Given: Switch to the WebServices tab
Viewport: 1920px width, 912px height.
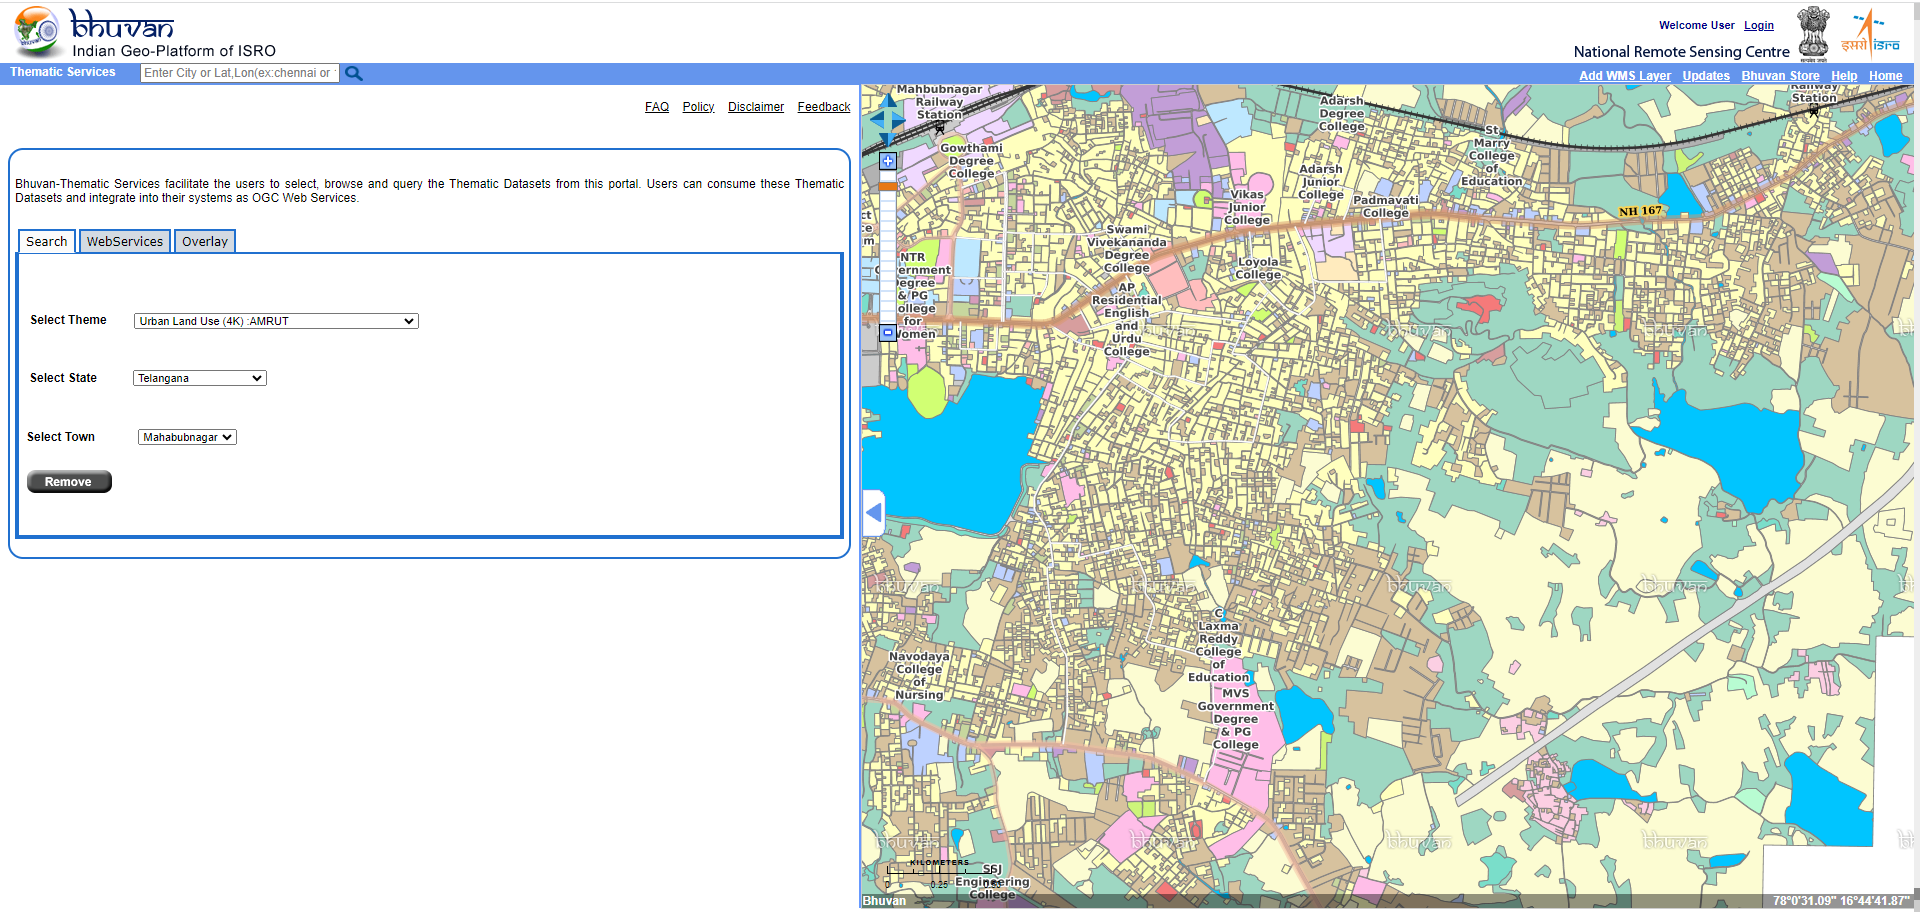Looking at the screenshot, I should coord(125,241).
